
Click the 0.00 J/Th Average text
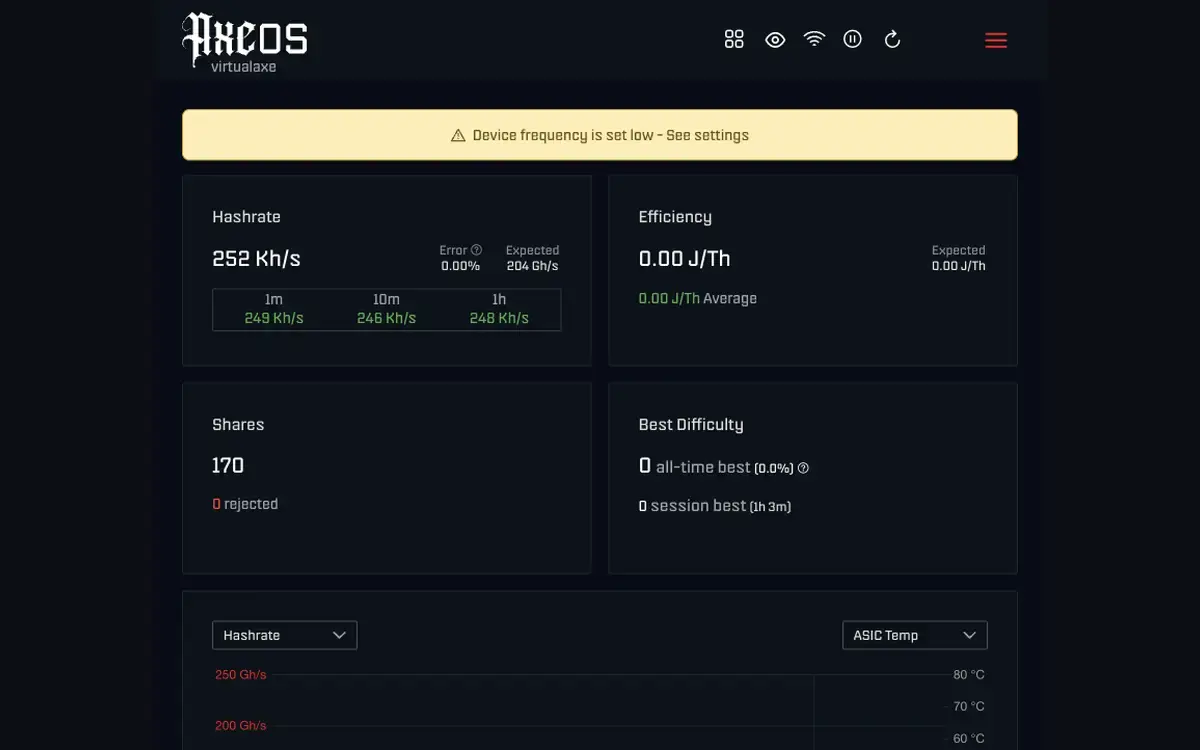[x=698, y=298]
